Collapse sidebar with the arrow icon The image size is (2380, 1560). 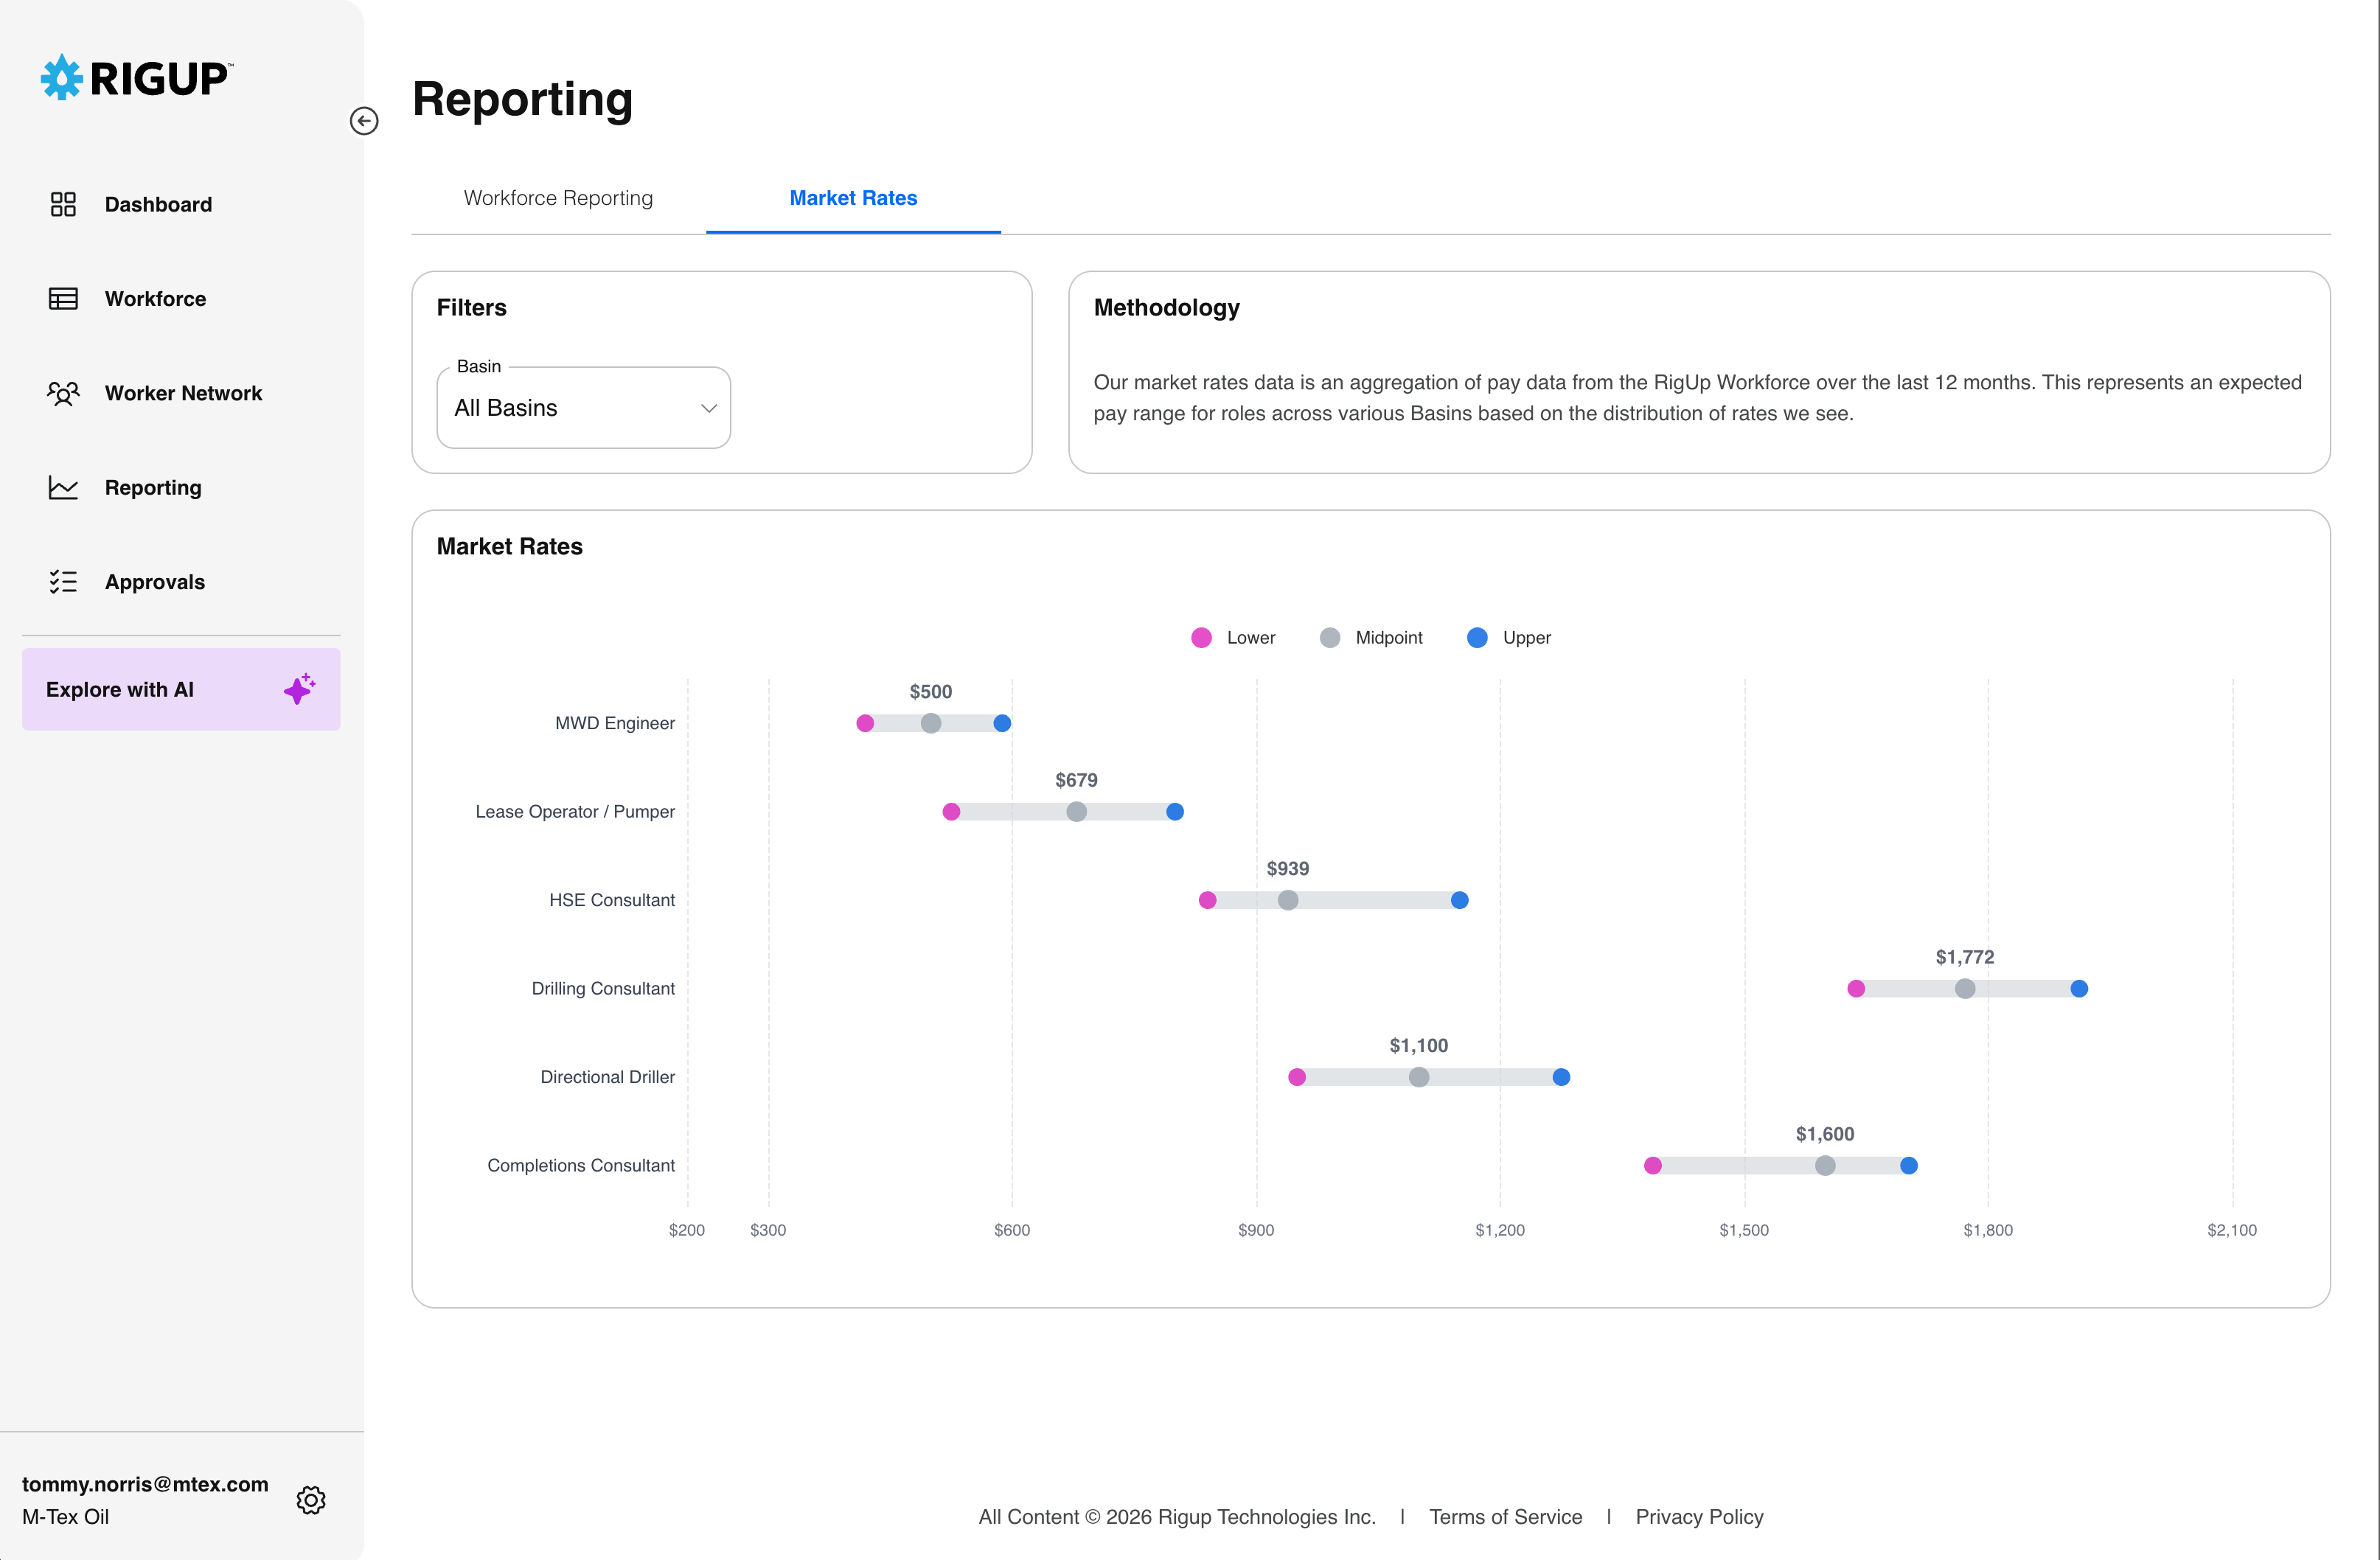point(364,121)
